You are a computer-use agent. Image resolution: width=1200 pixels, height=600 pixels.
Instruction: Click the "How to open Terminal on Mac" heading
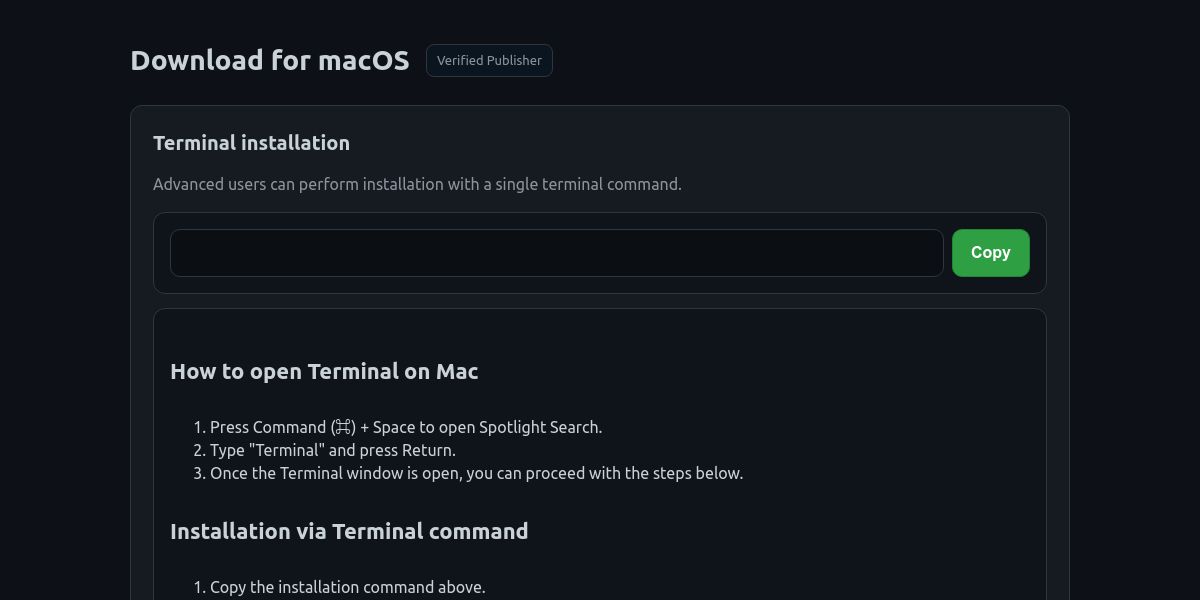pyautogui.click(x=324, y=371)
